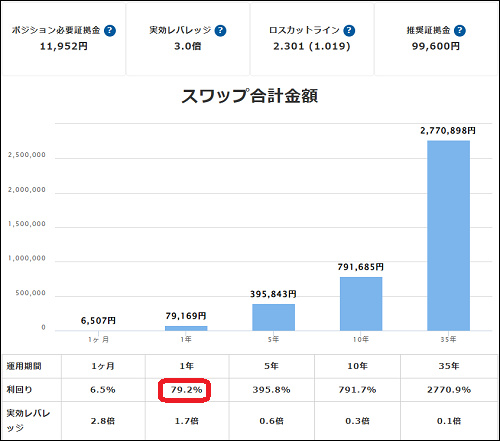Click the 1ヶ月 column header cell
The image size is (500, 441).
point(103,366)
